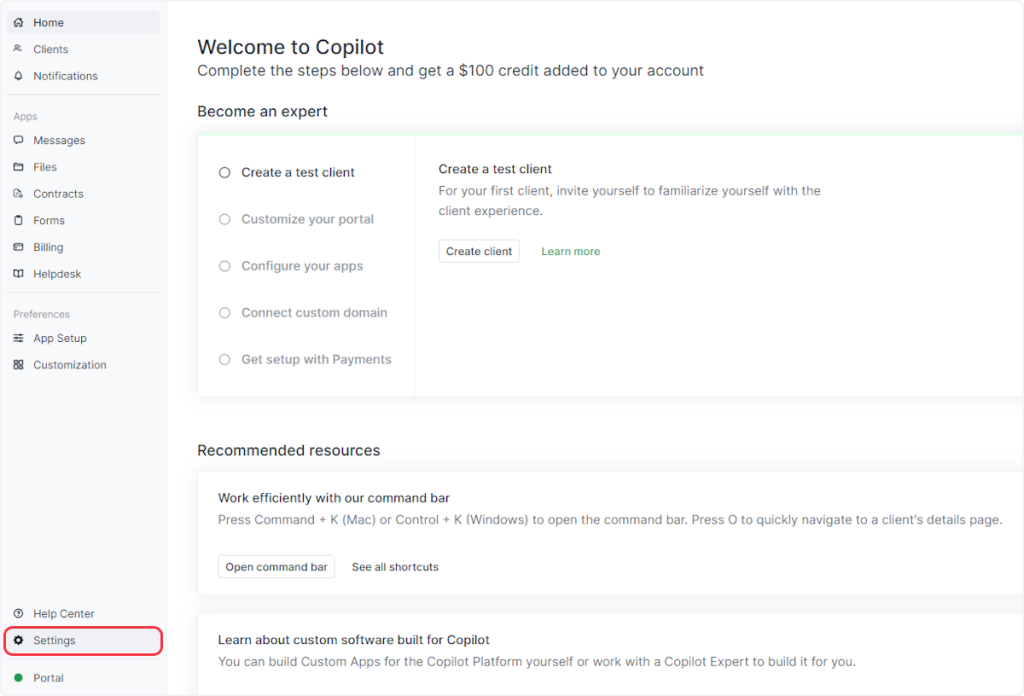The image size is (1024, 696).
Task: Select the Customize your portal step circle
Action: click(225, 219)
